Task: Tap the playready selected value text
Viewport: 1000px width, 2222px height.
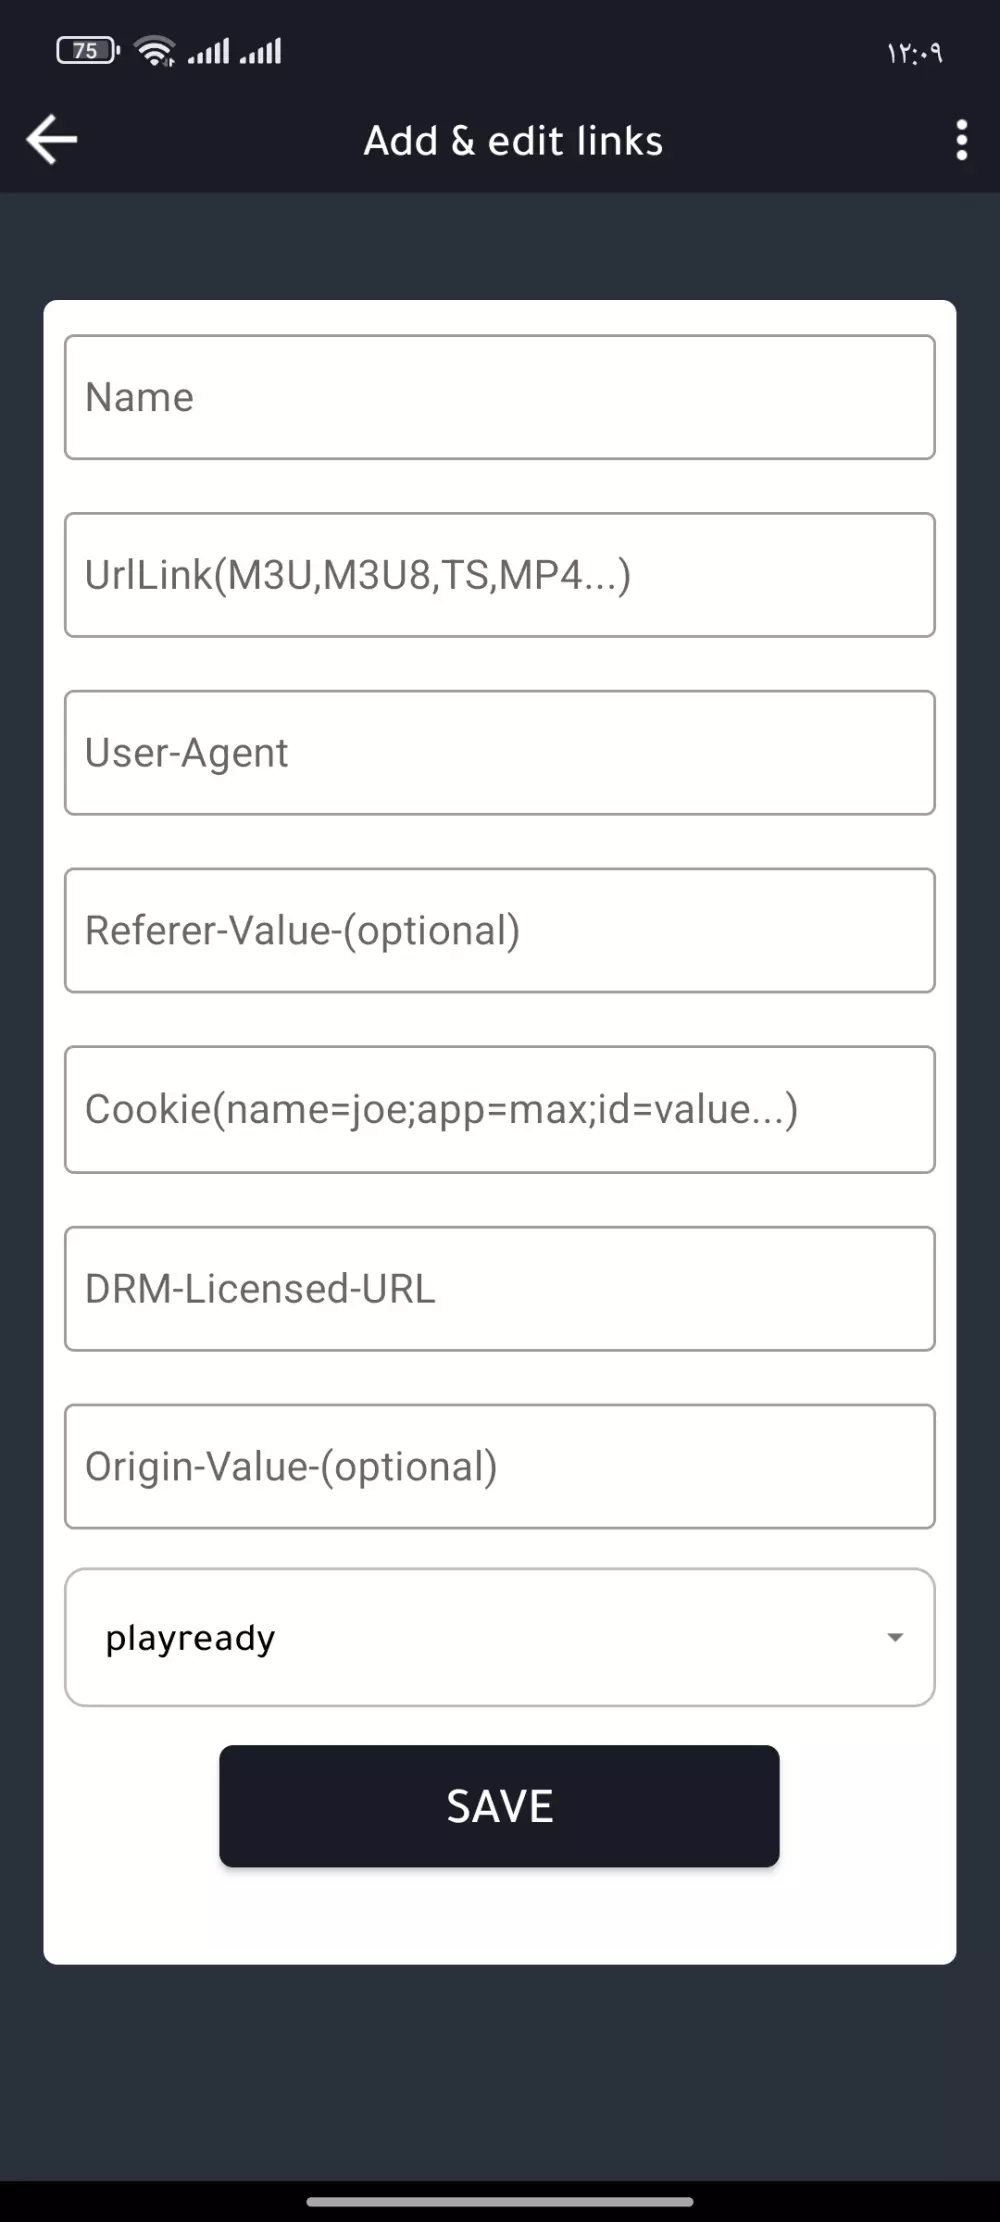Action: click(190, 1638)
